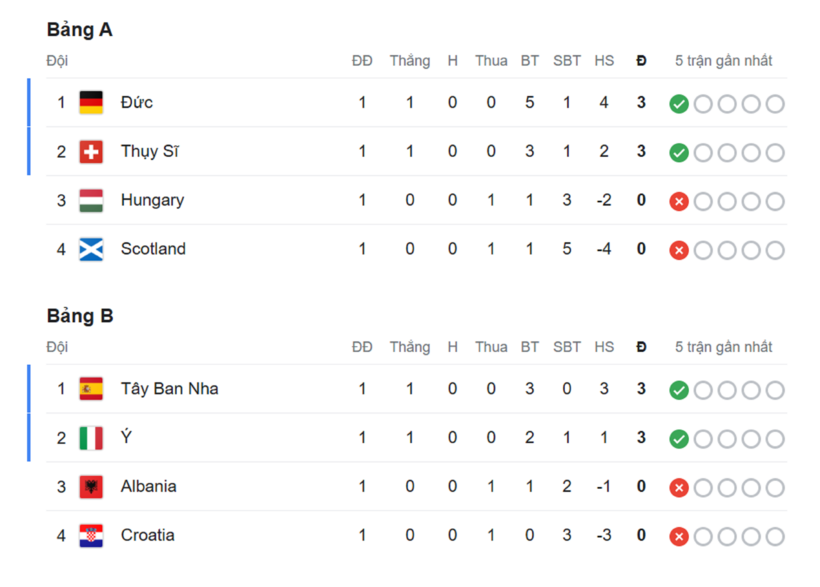Click Scotland's red loss mark

(x=679, y=250)
